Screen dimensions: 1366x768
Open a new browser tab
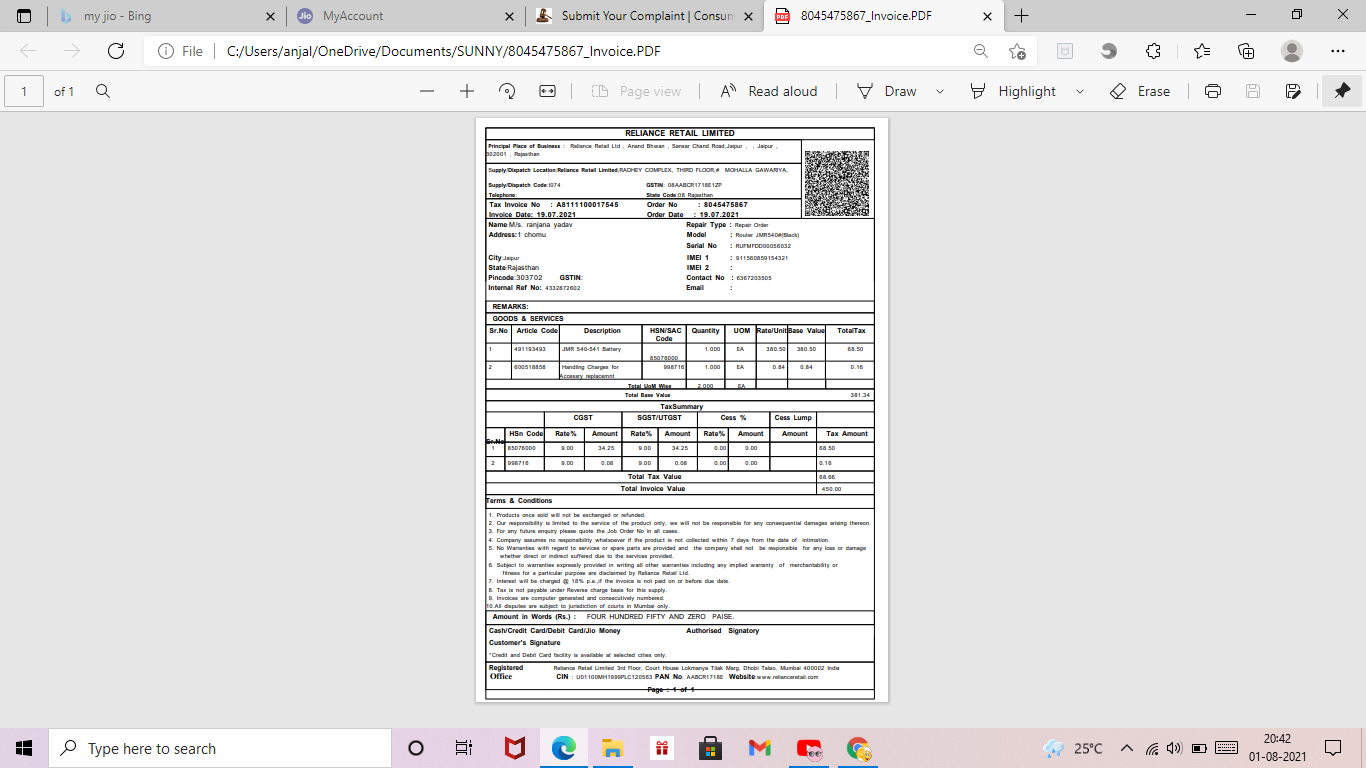[x=1022, y=16]
